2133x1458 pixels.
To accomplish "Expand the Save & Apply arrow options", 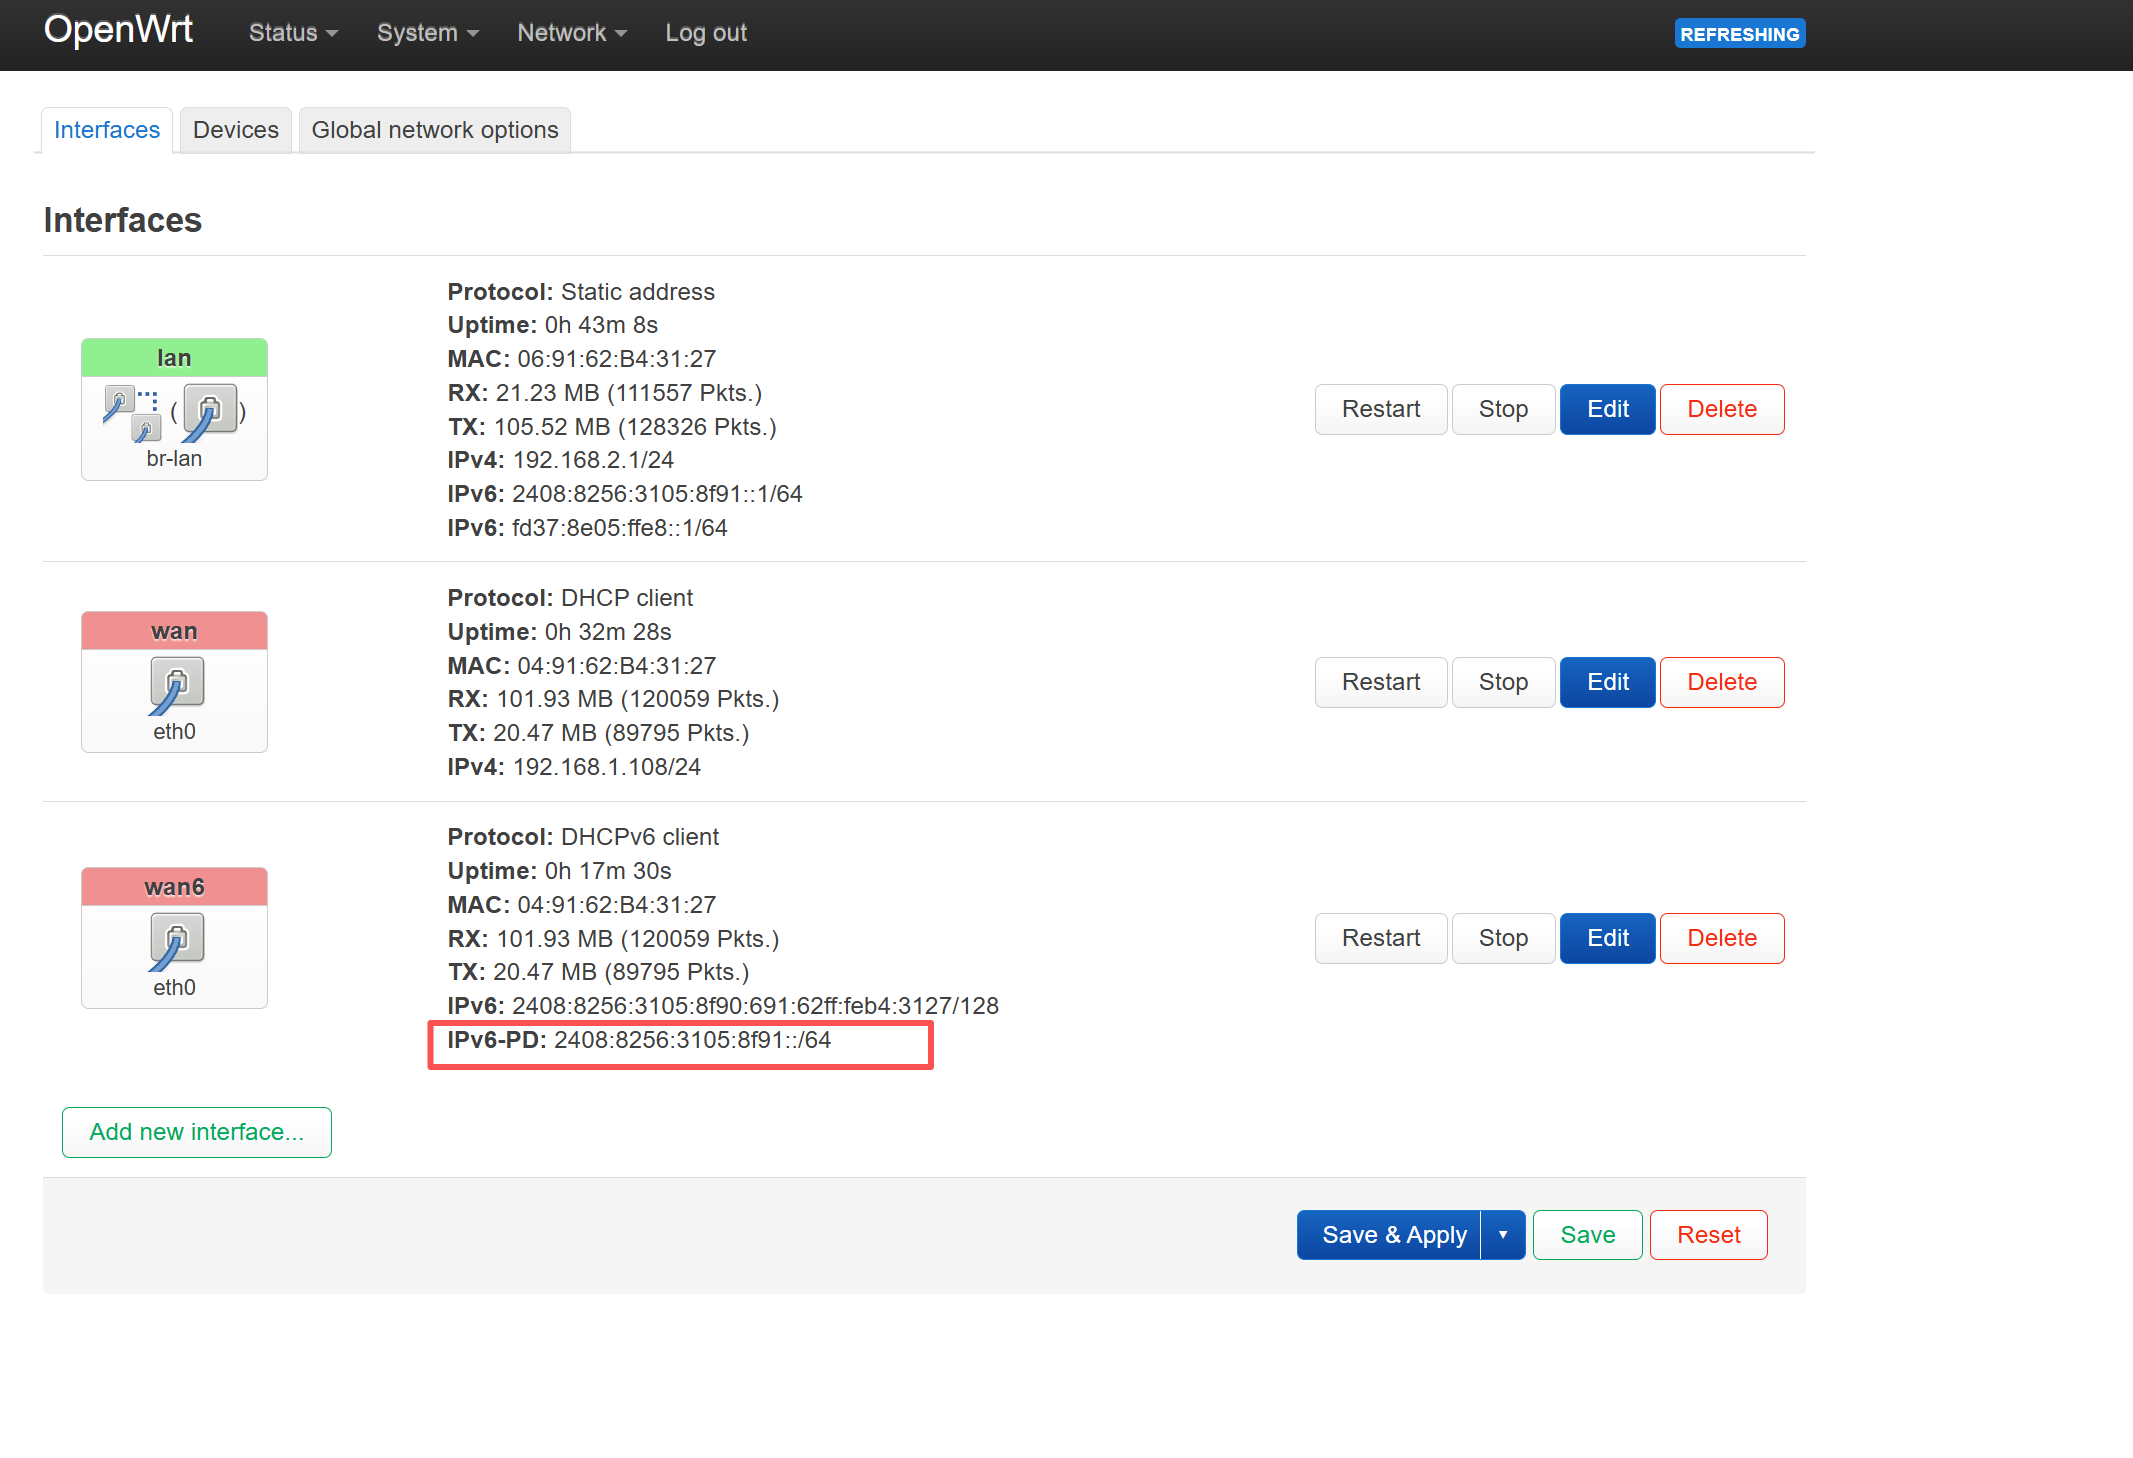I will click(x=1502, y=1235).
